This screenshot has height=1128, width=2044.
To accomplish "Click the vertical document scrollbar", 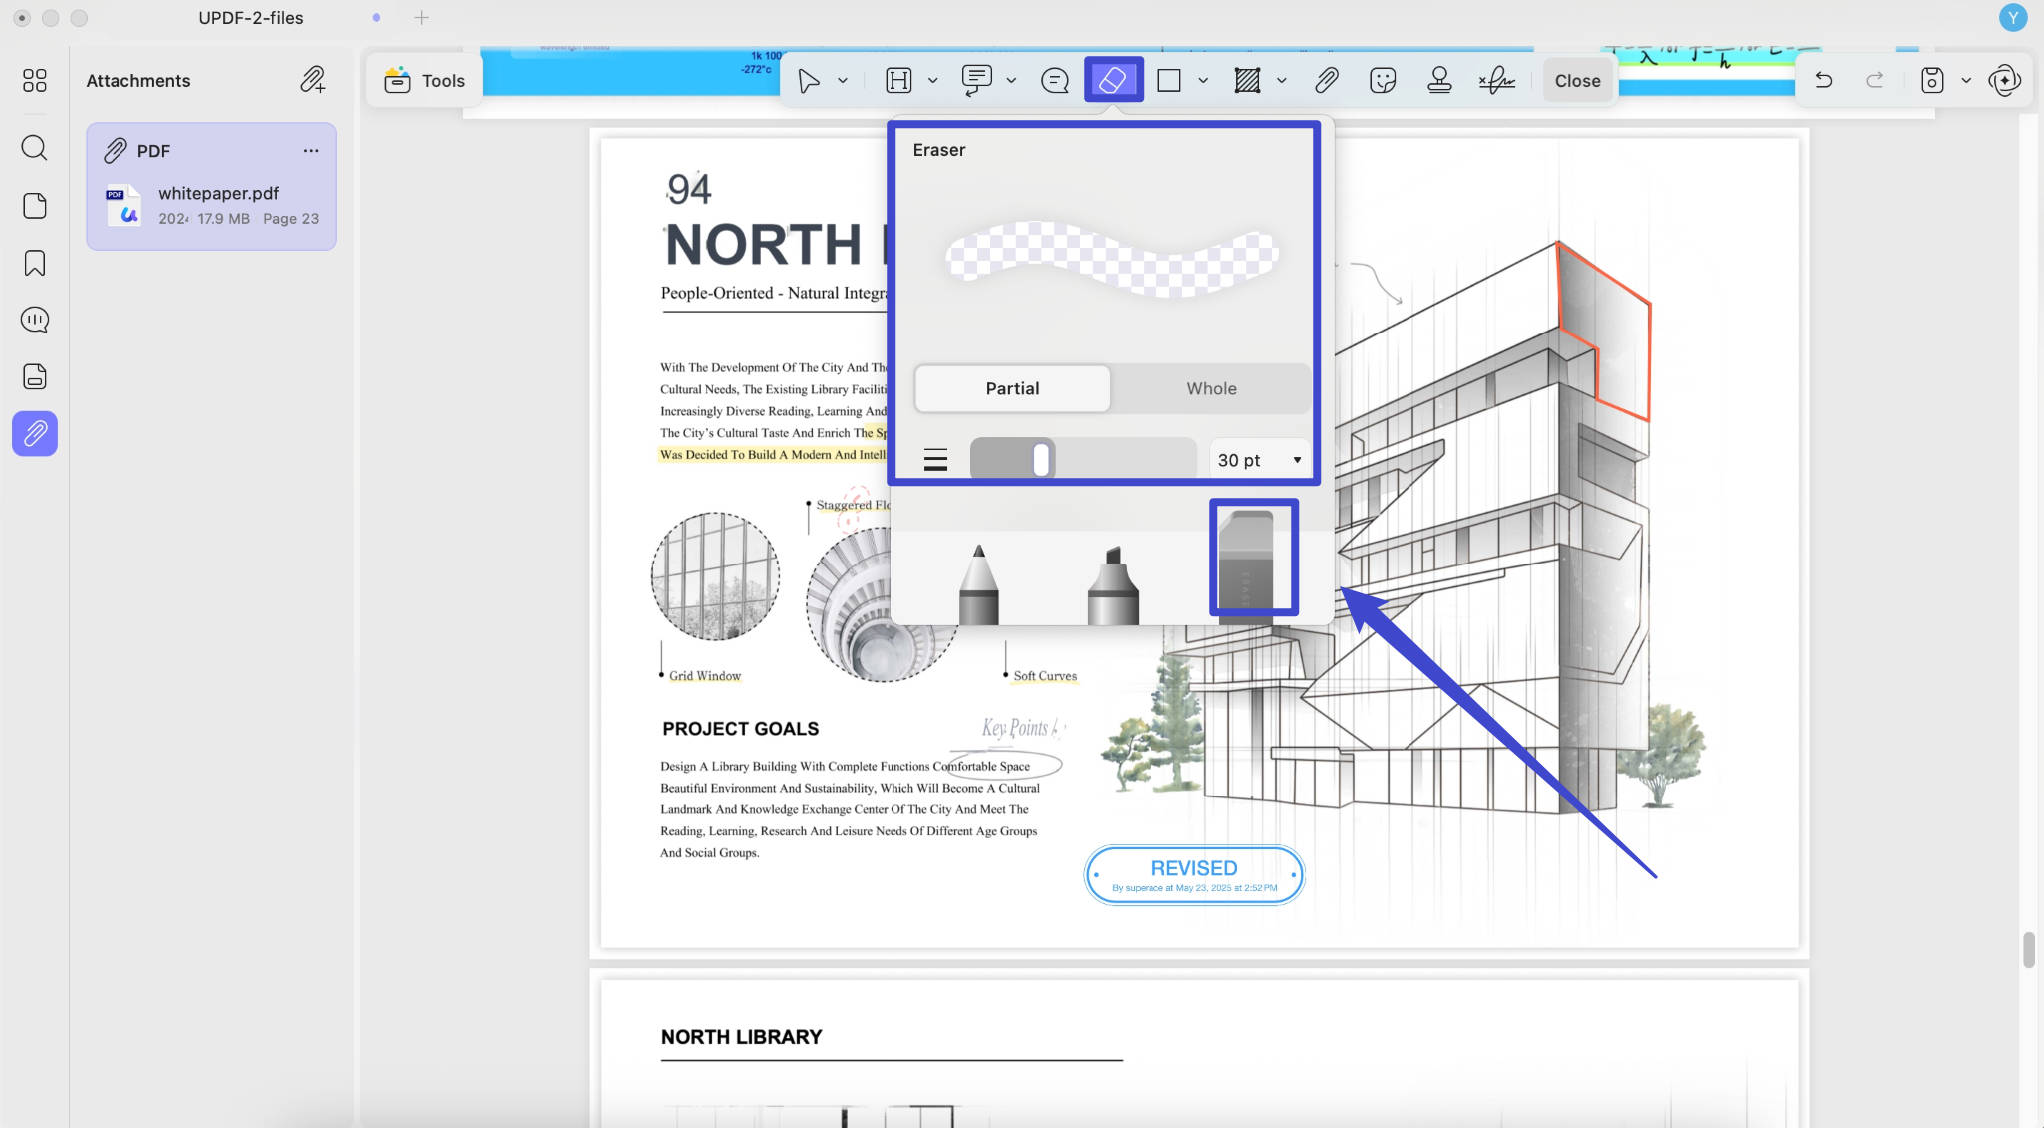I will [2029, 950].
